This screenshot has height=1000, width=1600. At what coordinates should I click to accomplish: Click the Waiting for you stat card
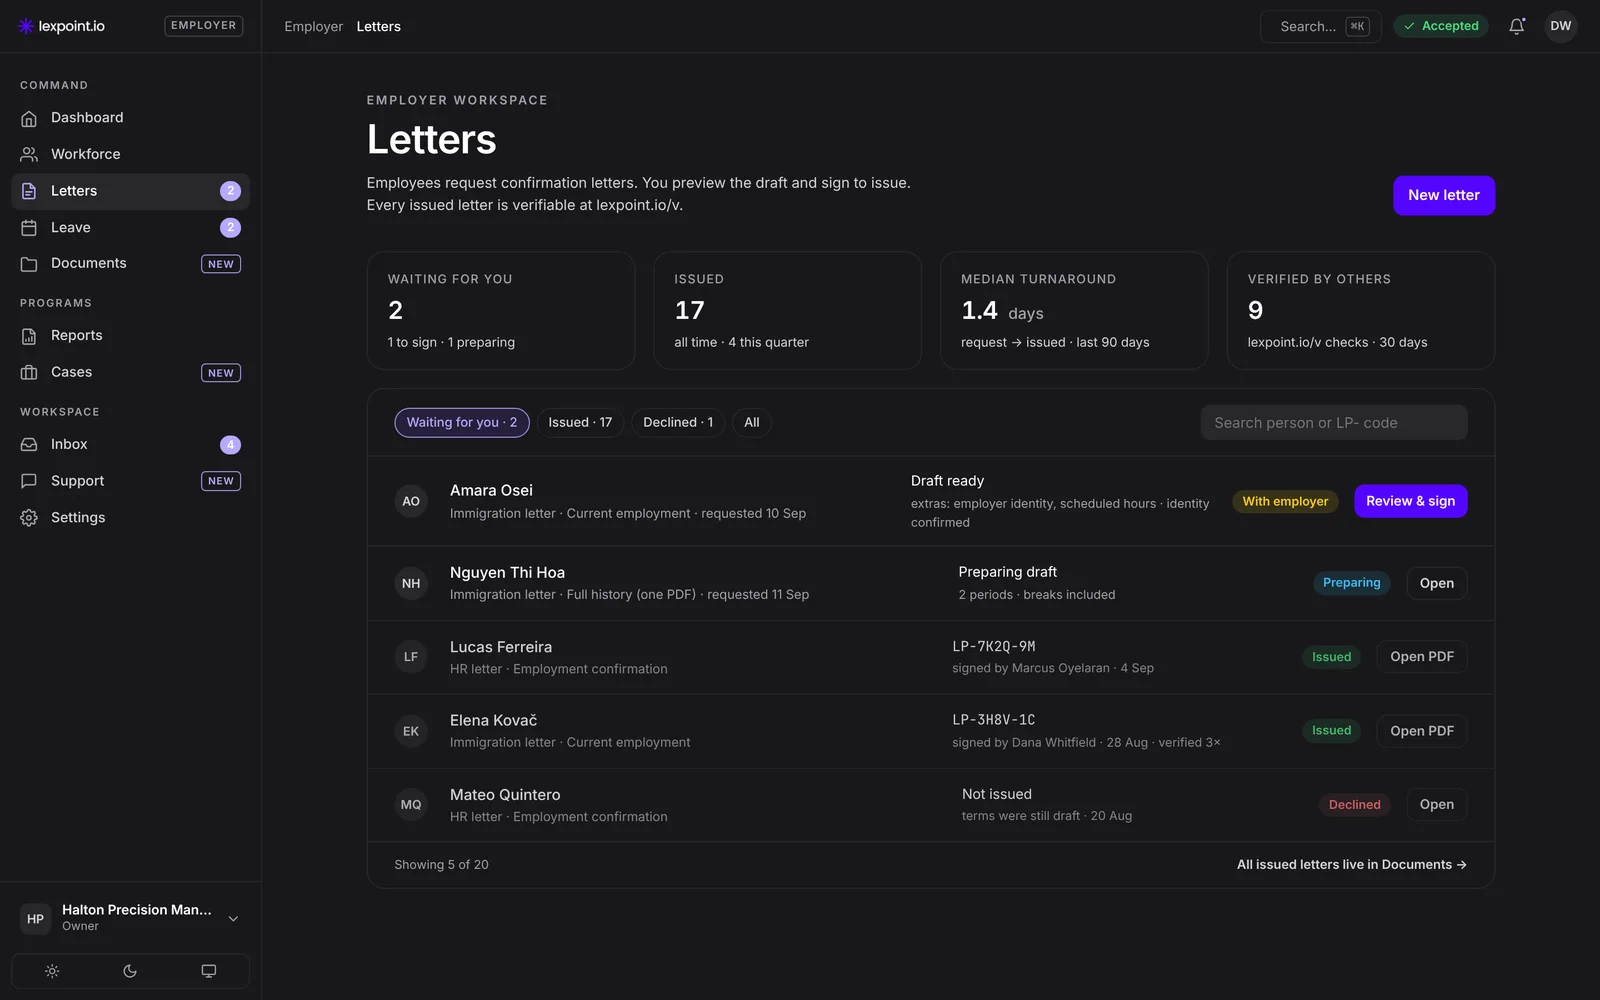click(x=501, y=310)
